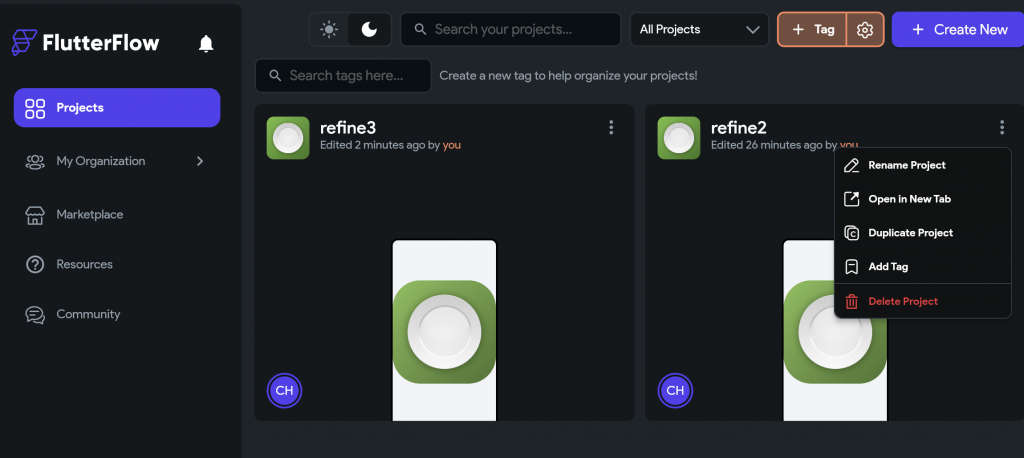1024x458 pixels.
Task: Click the FlutterFlow logo icon
Action: 24,43
